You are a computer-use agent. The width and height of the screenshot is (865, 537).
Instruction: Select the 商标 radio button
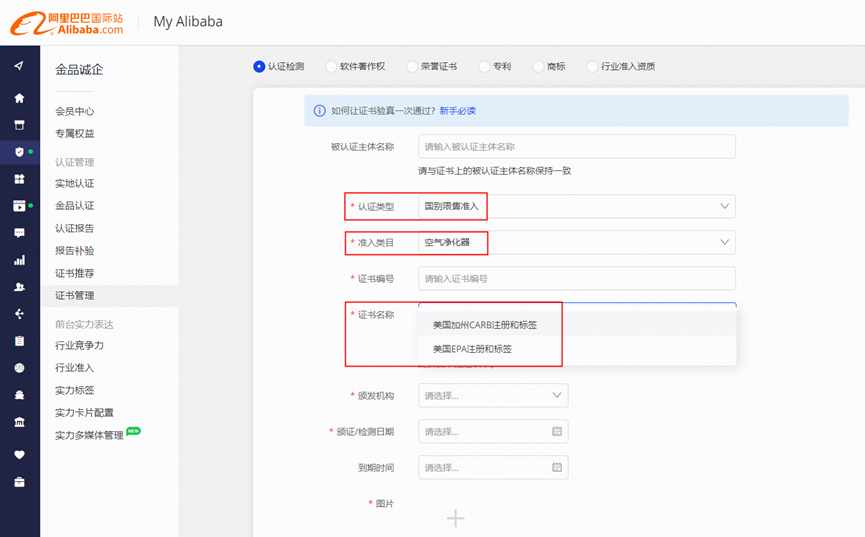(538, 66)
